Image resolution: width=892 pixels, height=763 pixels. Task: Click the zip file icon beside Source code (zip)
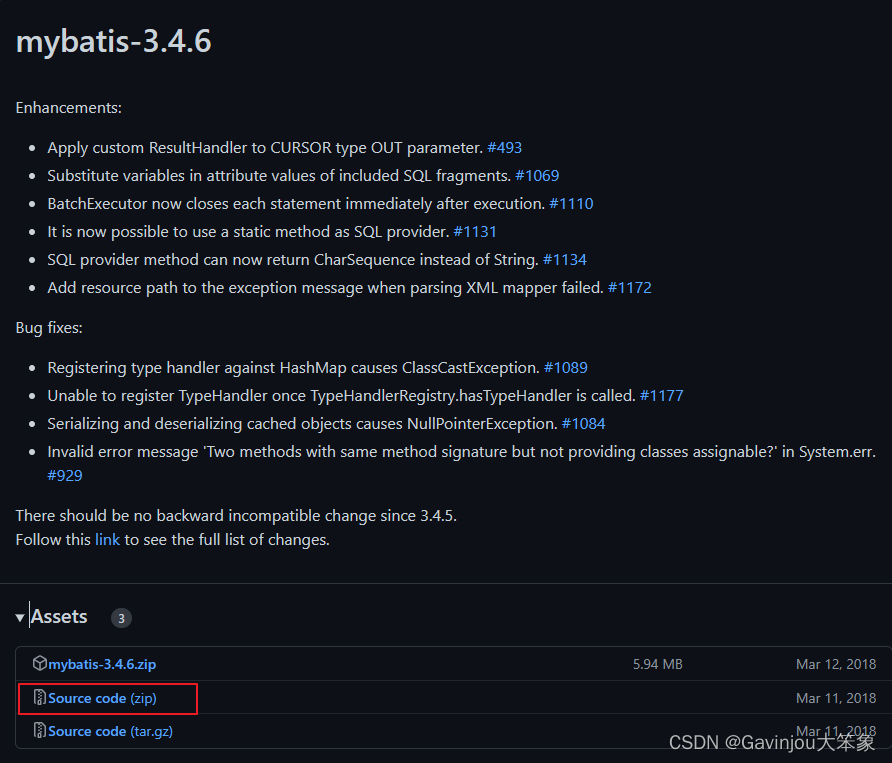[x=40, y=698]
